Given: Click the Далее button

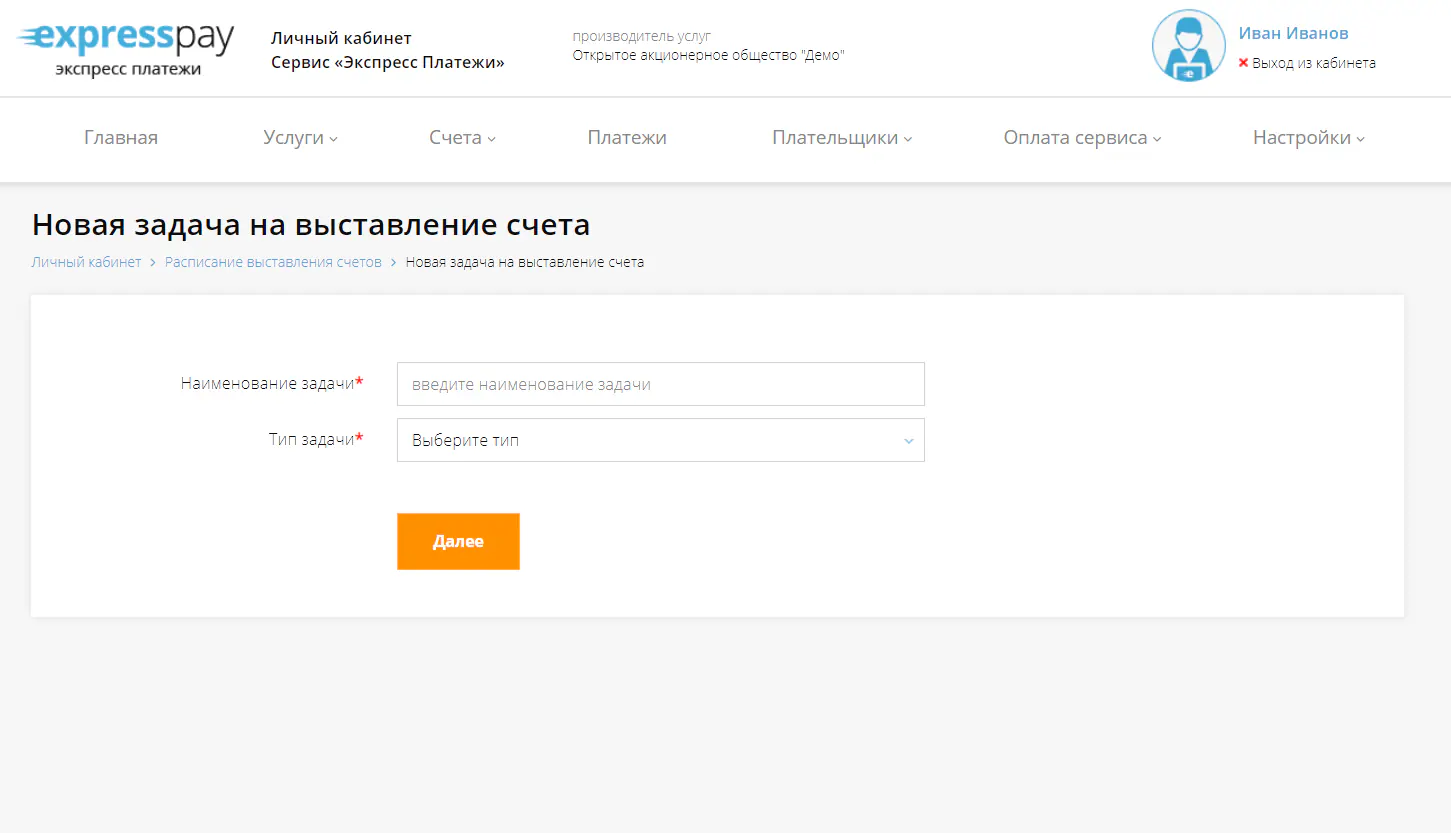Looking at the screenshot, I should pyautogui.click(x=458, y=541).
